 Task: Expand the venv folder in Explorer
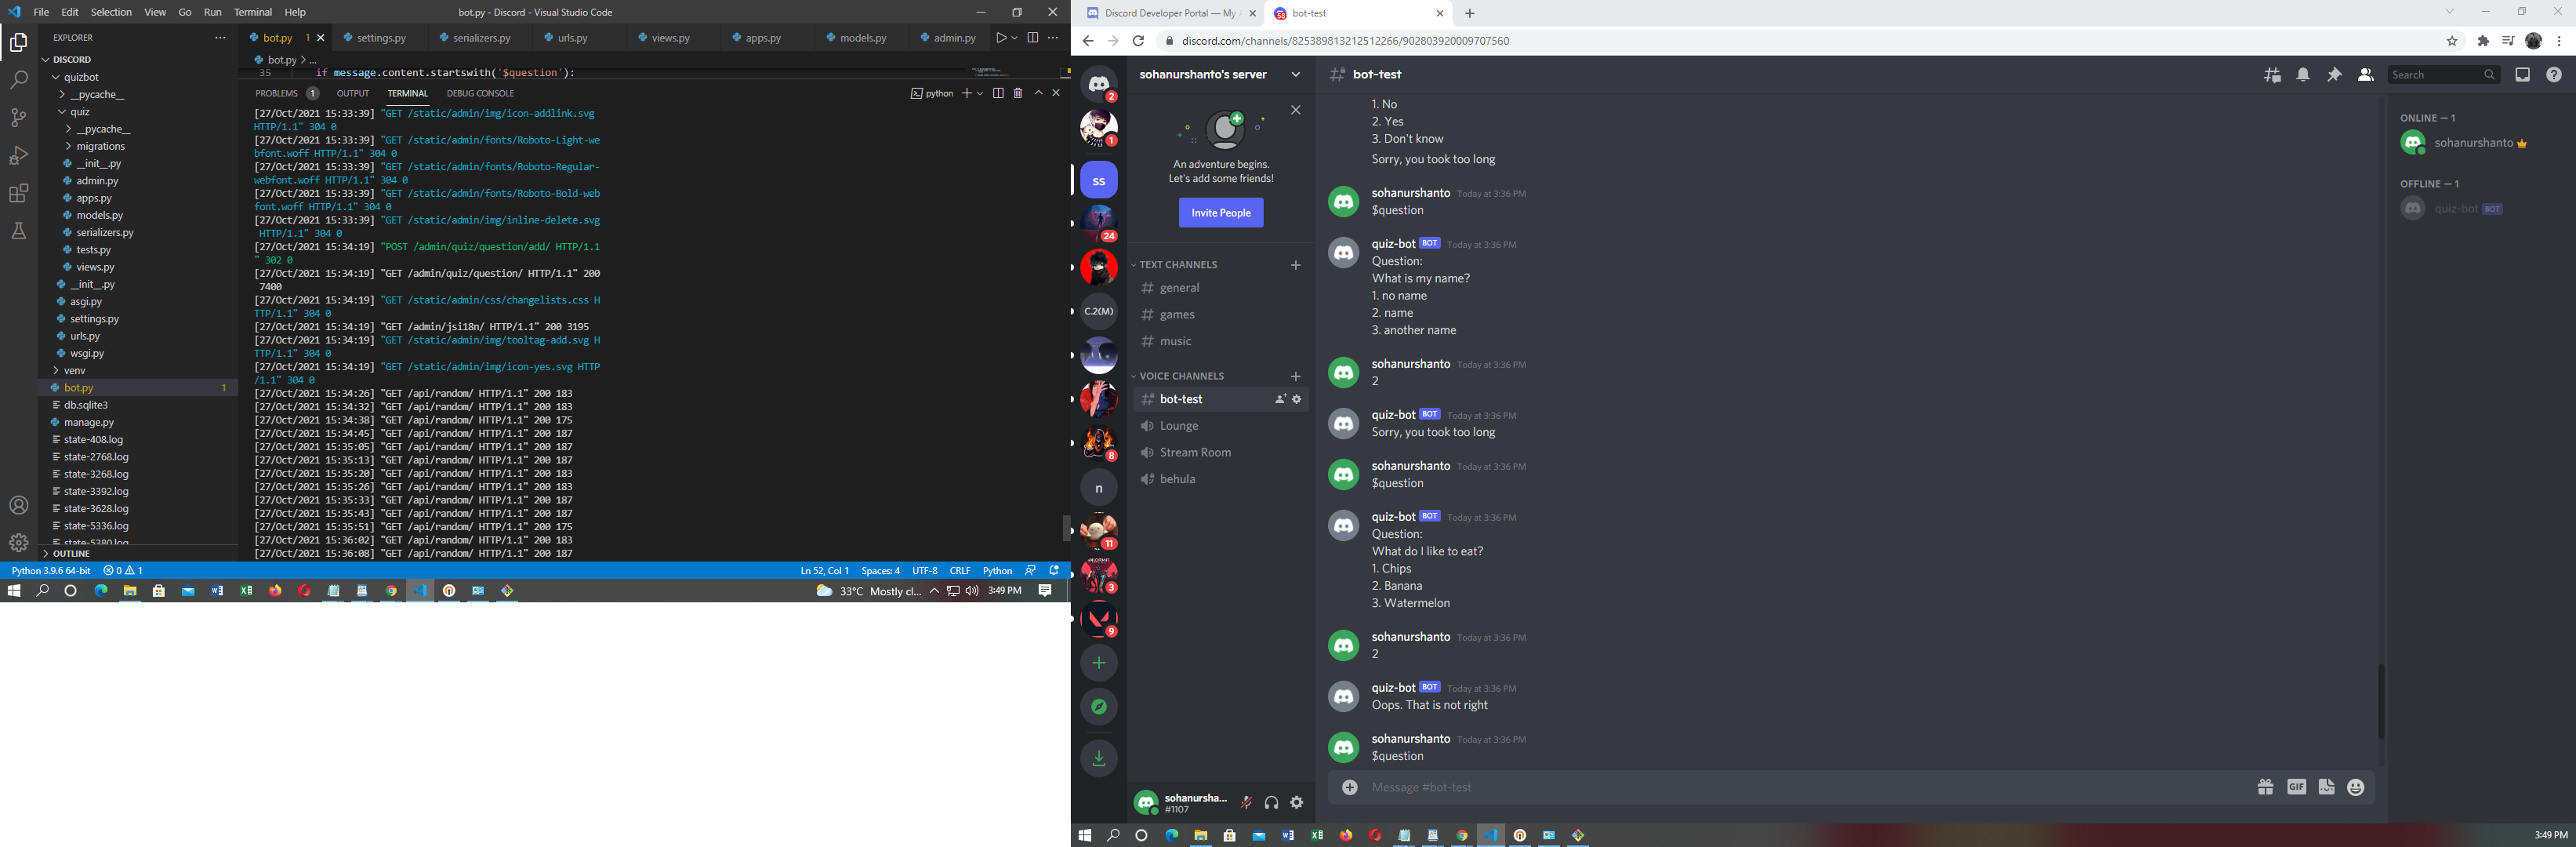(74, 370)
